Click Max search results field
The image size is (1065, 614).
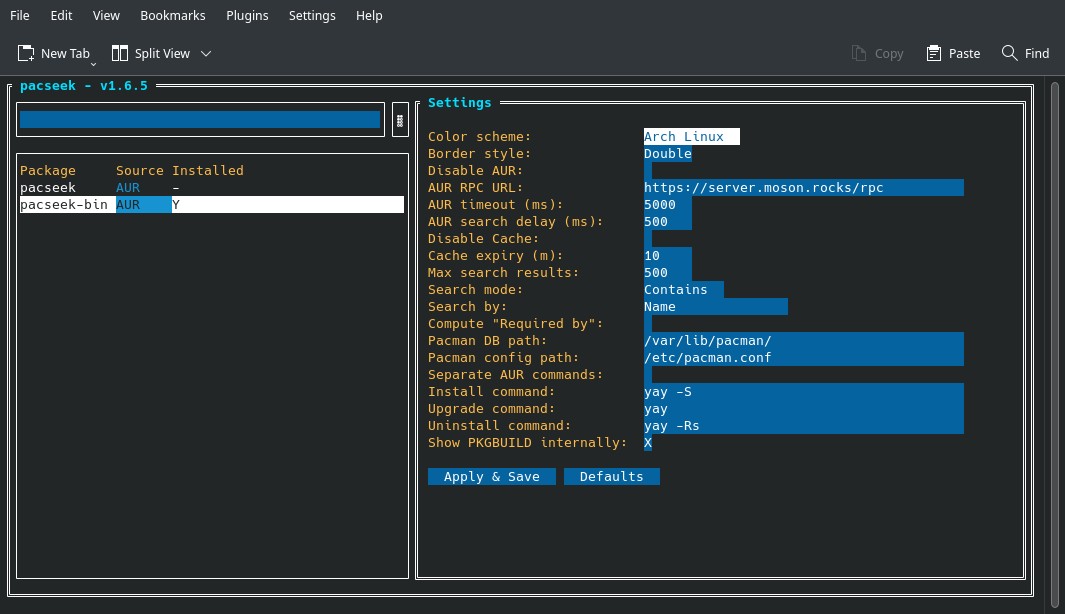coord(668,272)
